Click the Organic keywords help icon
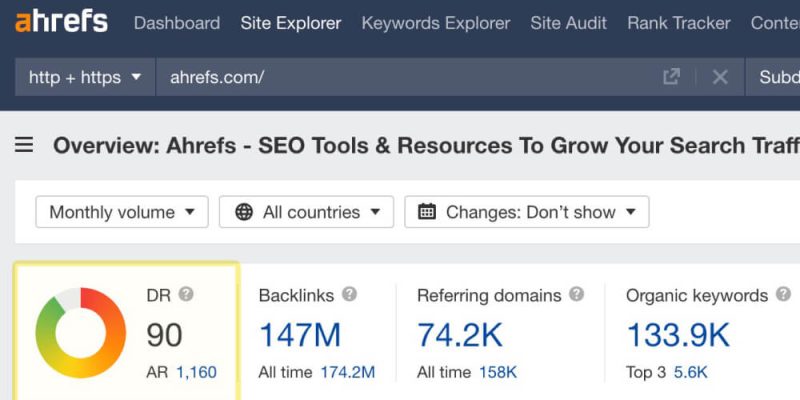The width and height of the screenshot is (800, 400). pos(783,294)
